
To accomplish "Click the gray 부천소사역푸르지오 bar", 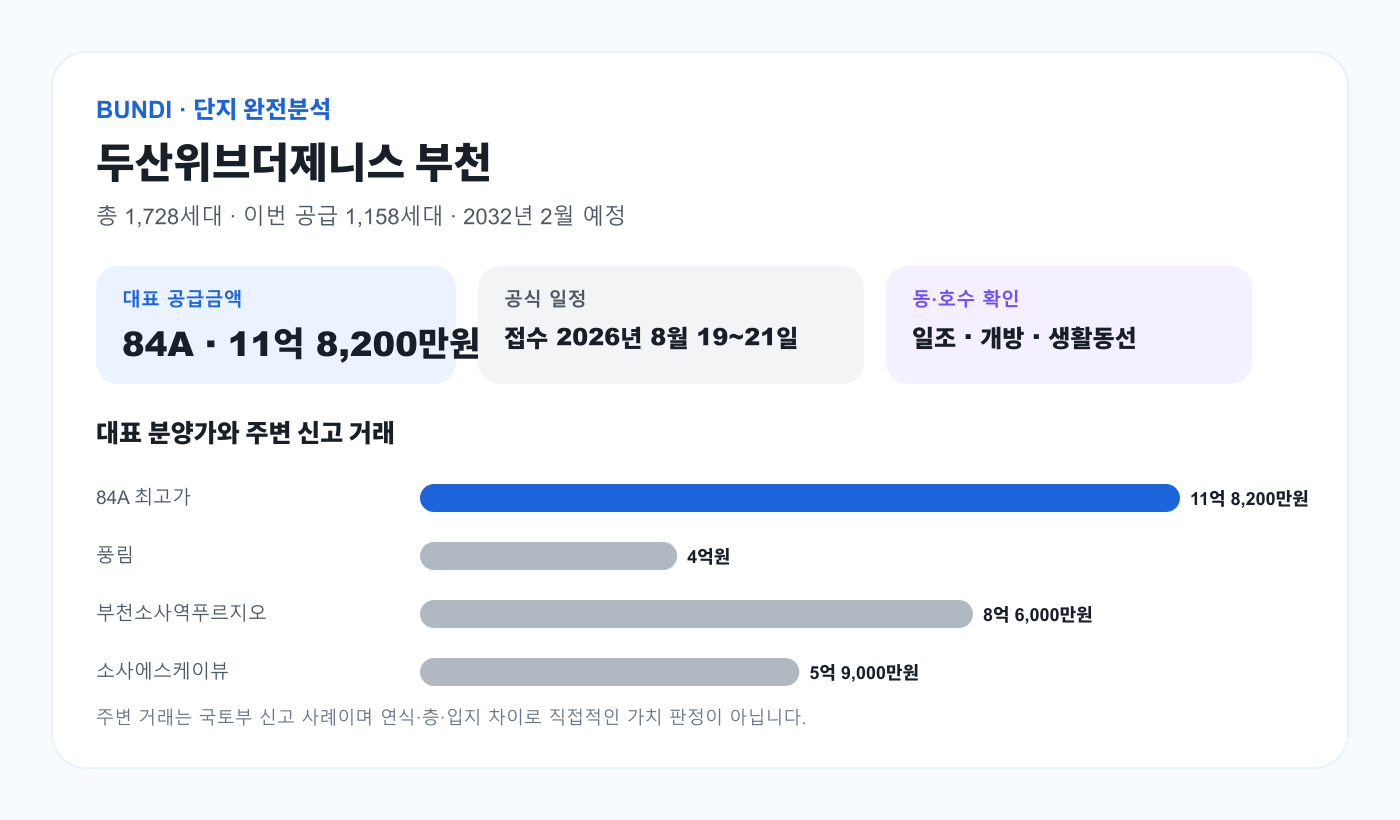I will (x=696, y=614).
